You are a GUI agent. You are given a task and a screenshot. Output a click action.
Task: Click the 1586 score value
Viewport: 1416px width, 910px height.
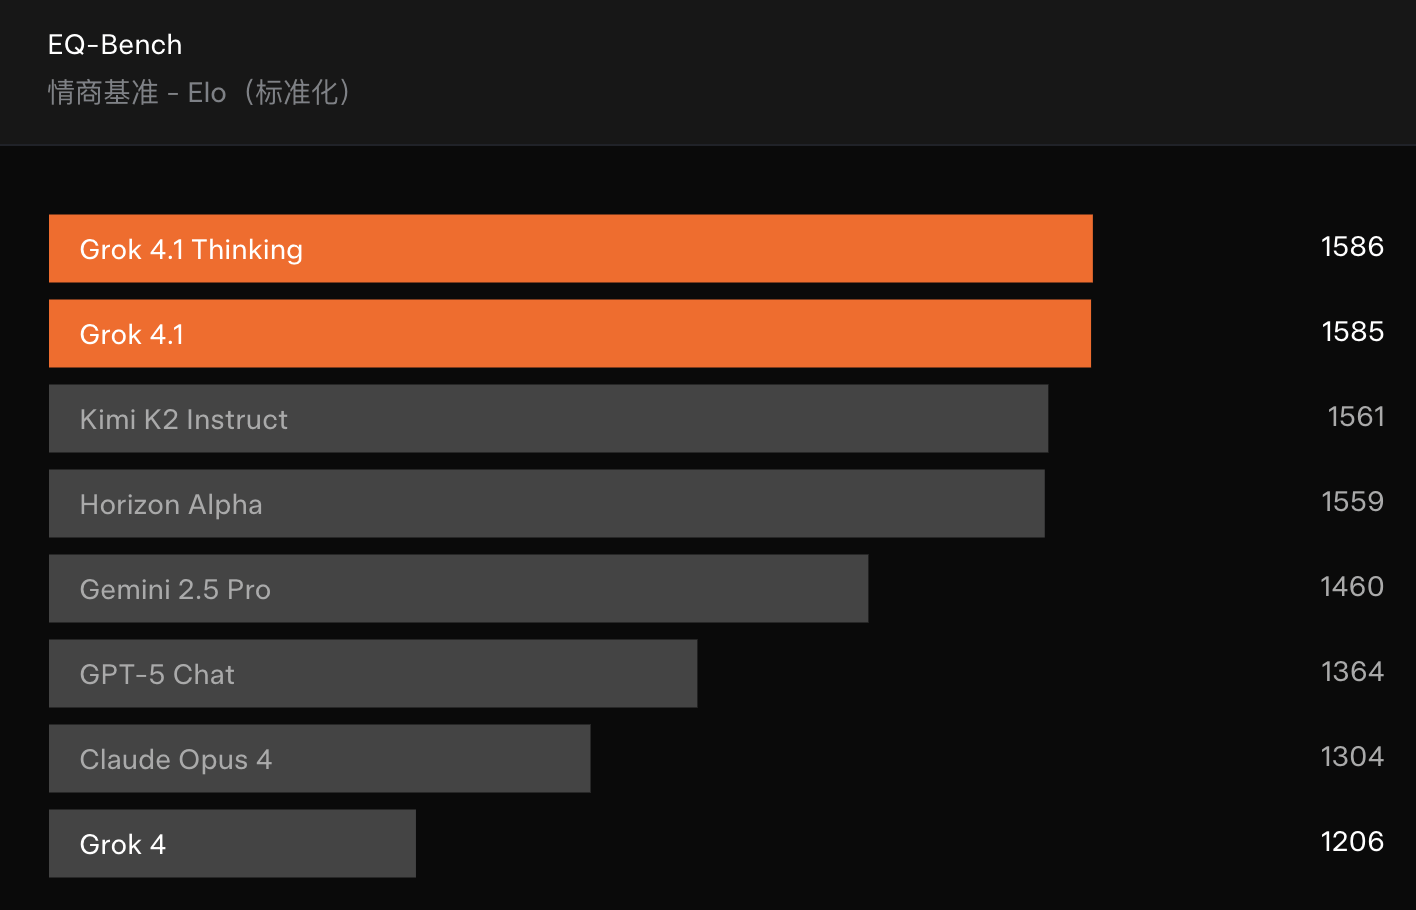[1352, 247]
